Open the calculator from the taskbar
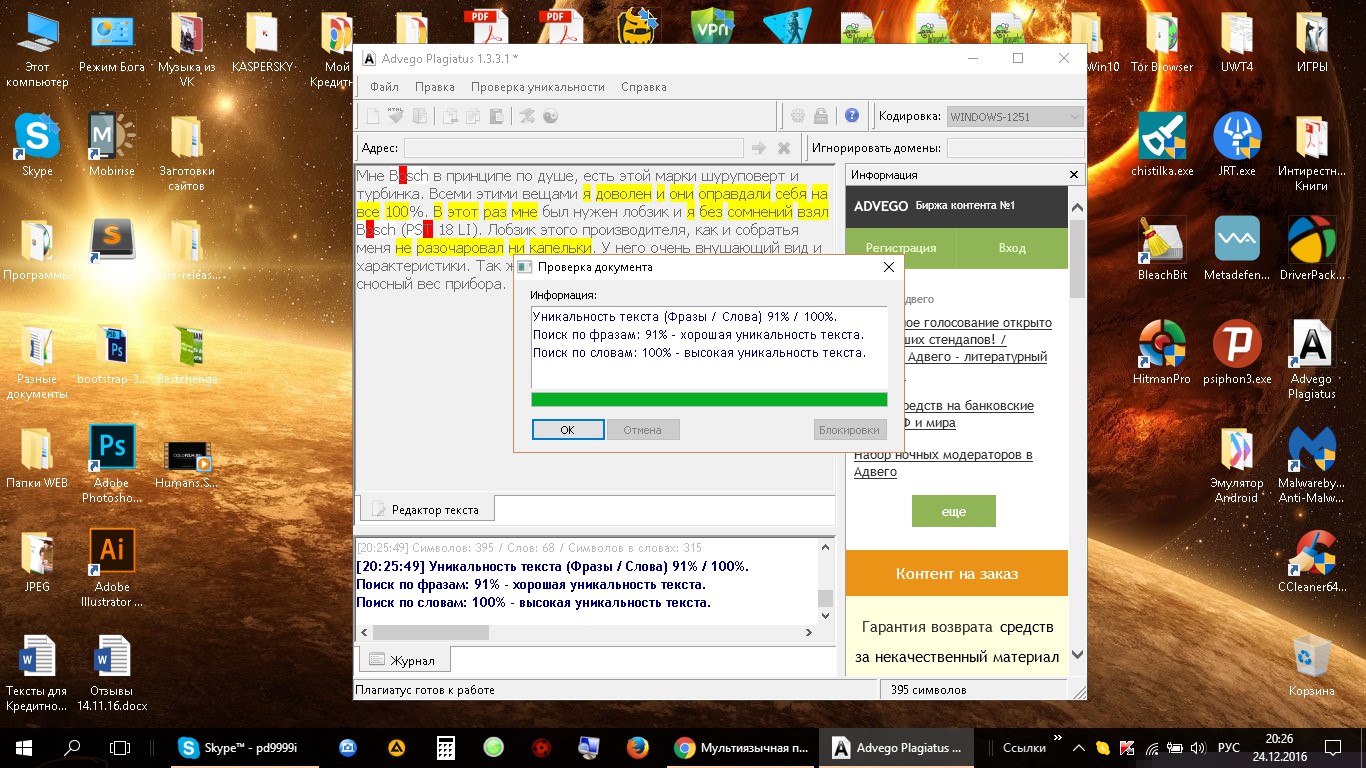This screenshot has width=1366, height=768. click(445, 747)
